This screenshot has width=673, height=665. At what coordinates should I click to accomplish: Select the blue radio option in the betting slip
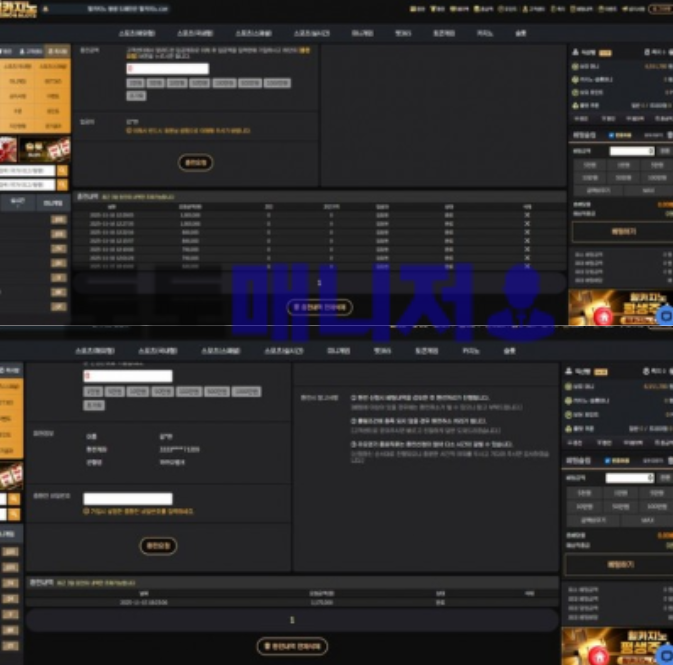point(611,135)
